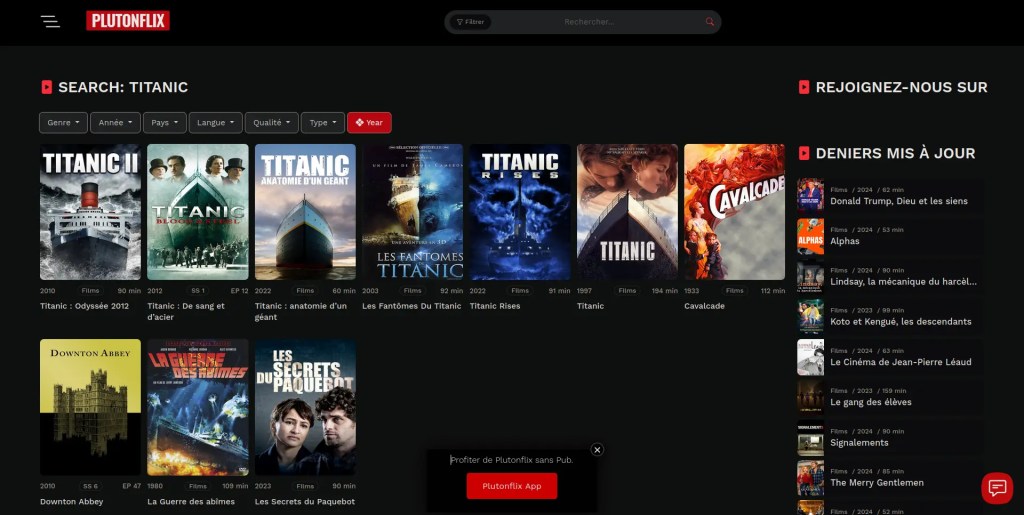Screen dimensions: 1024x515
Task: Click title link Downton Abbey
Action: coord(72,502)
